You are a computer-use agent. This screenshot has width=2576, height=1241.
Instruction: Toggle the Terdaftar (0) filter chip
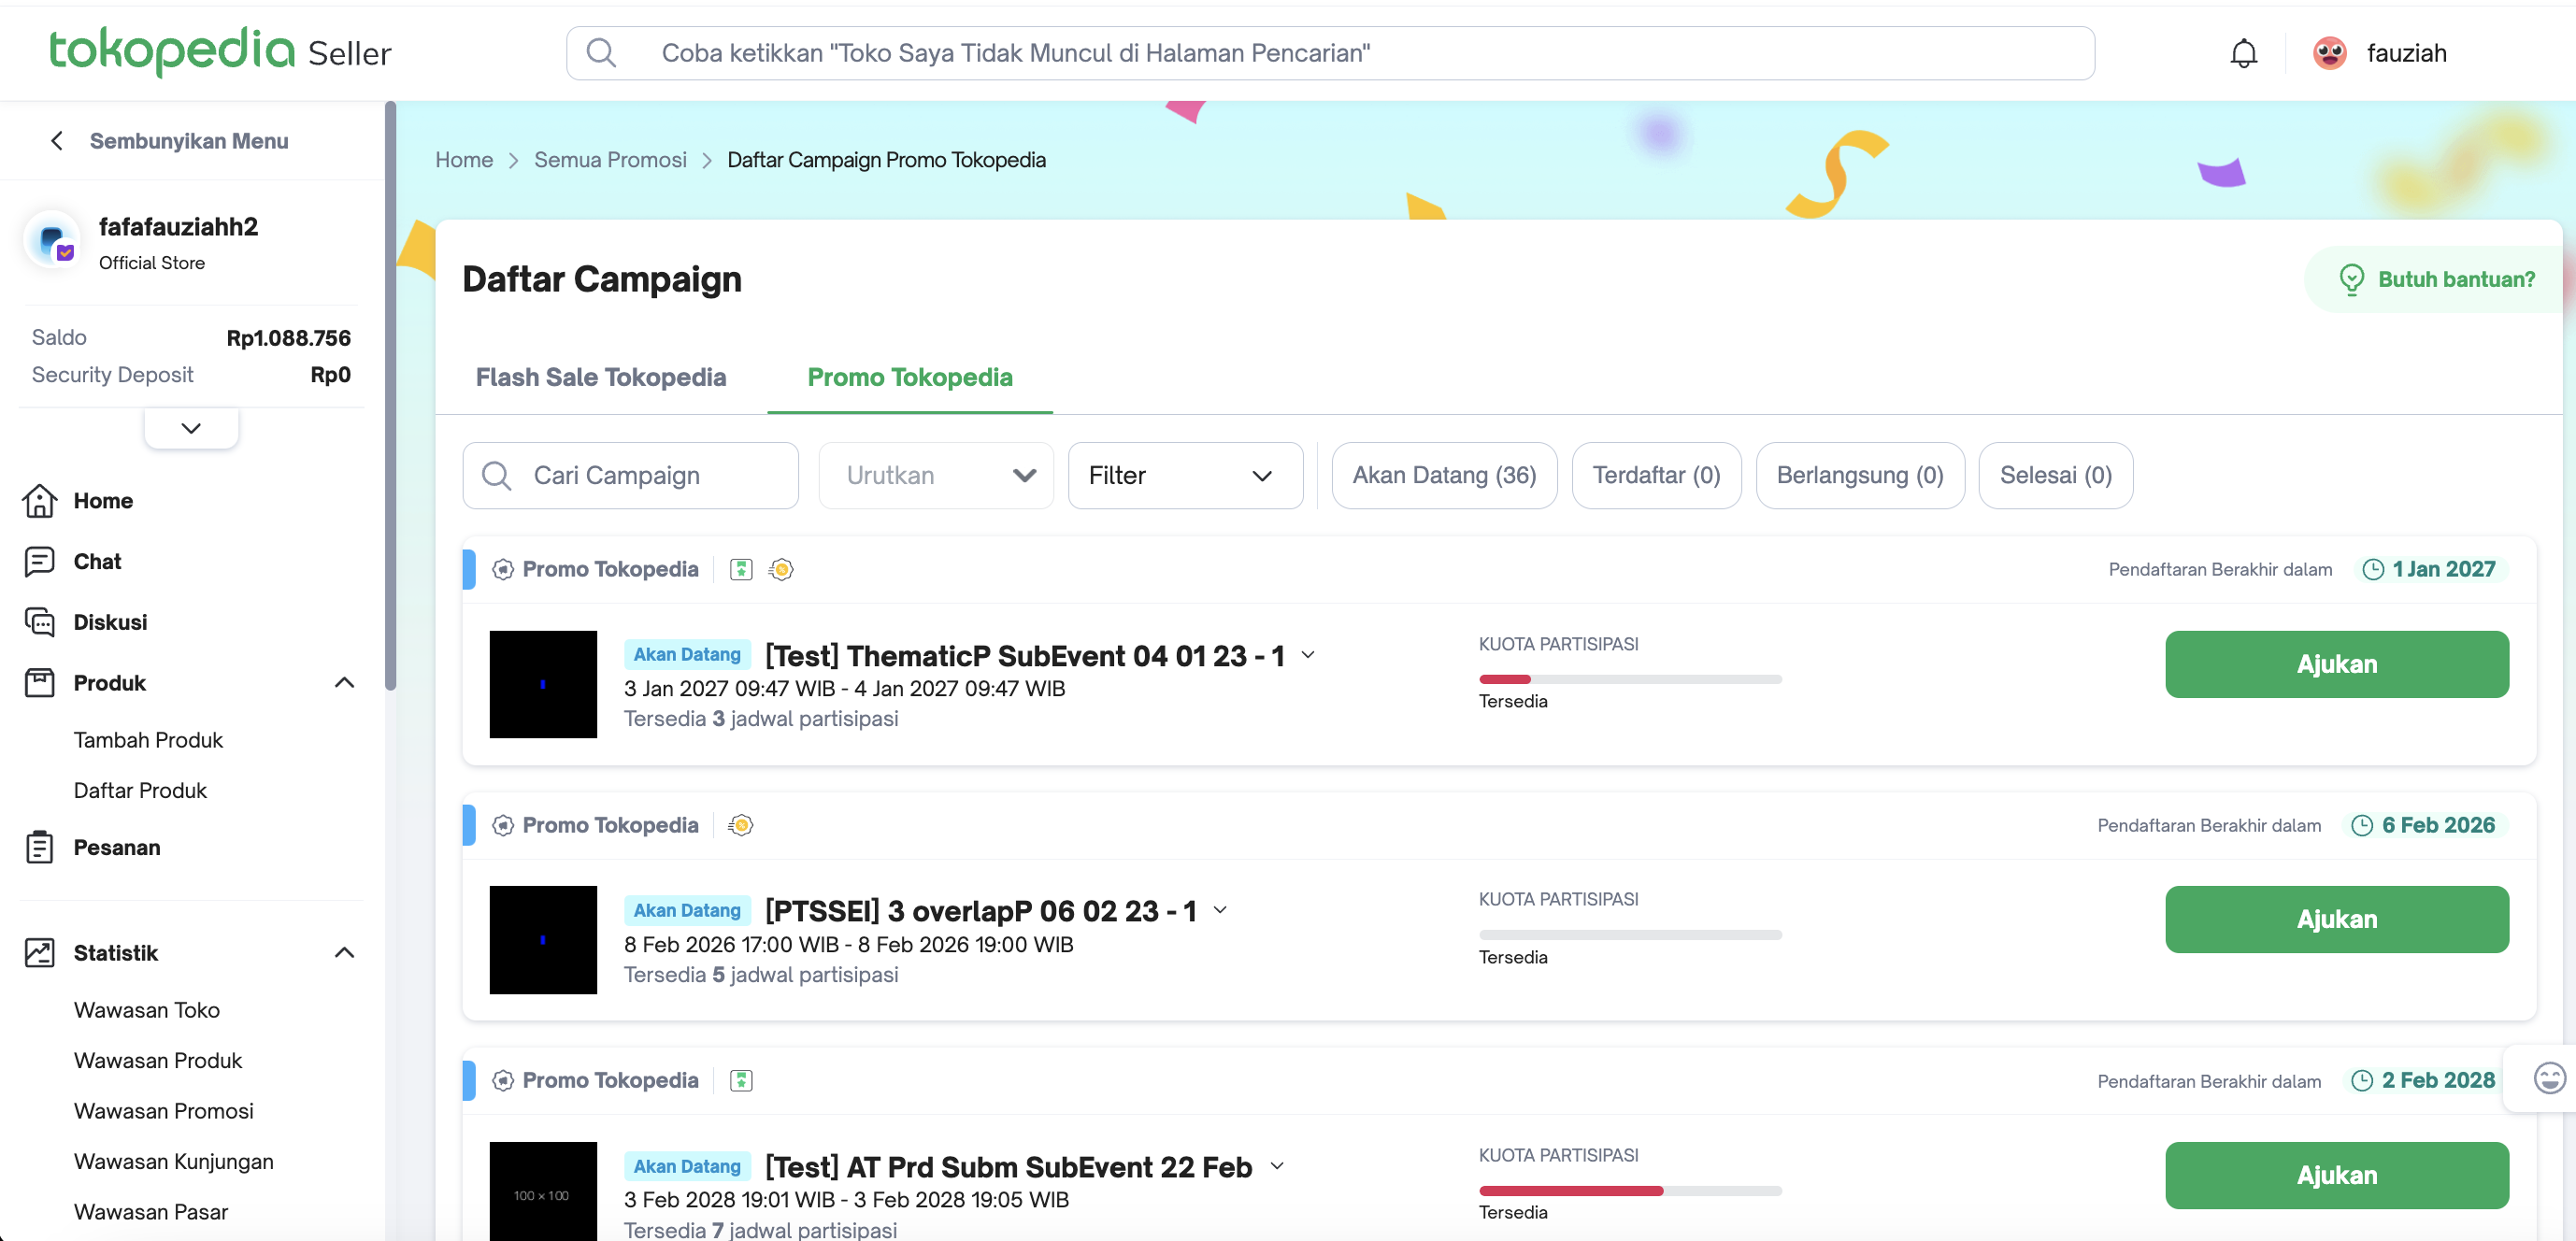1655,475
